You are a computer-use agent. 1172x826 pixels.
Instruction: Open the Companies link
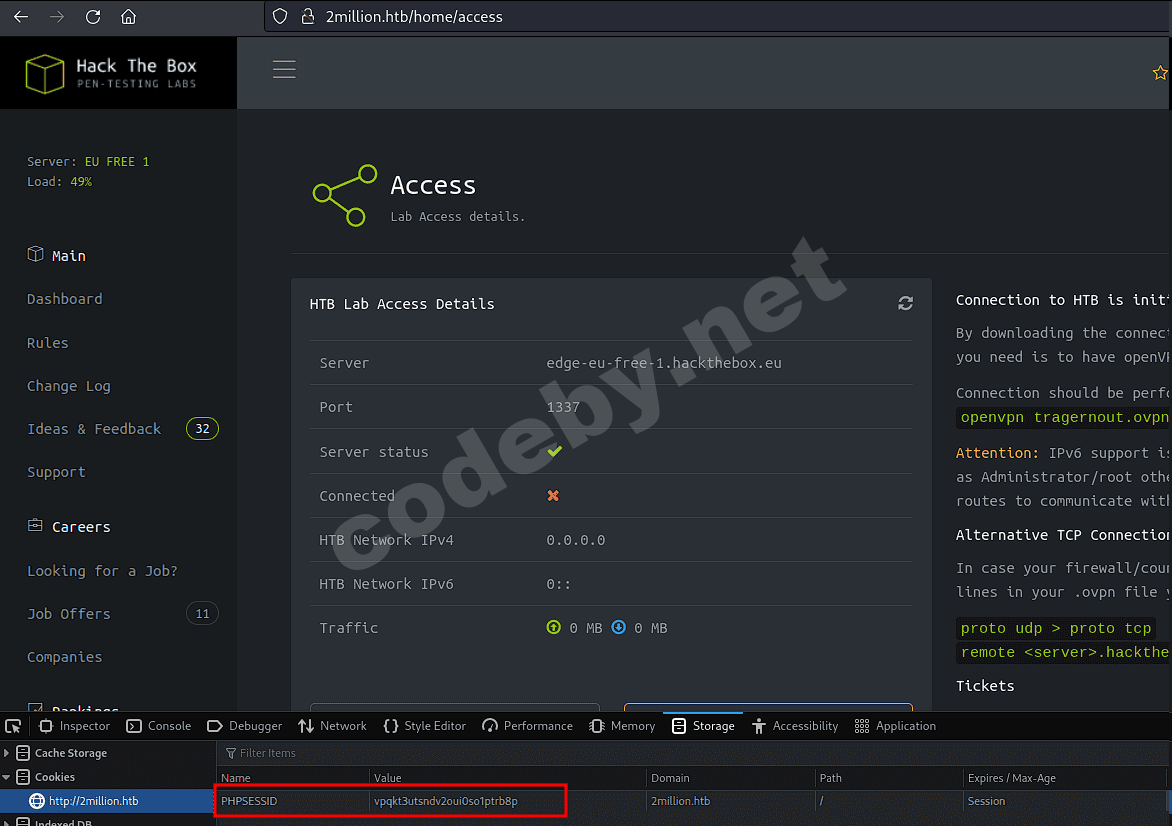click(x=65, y=656)
